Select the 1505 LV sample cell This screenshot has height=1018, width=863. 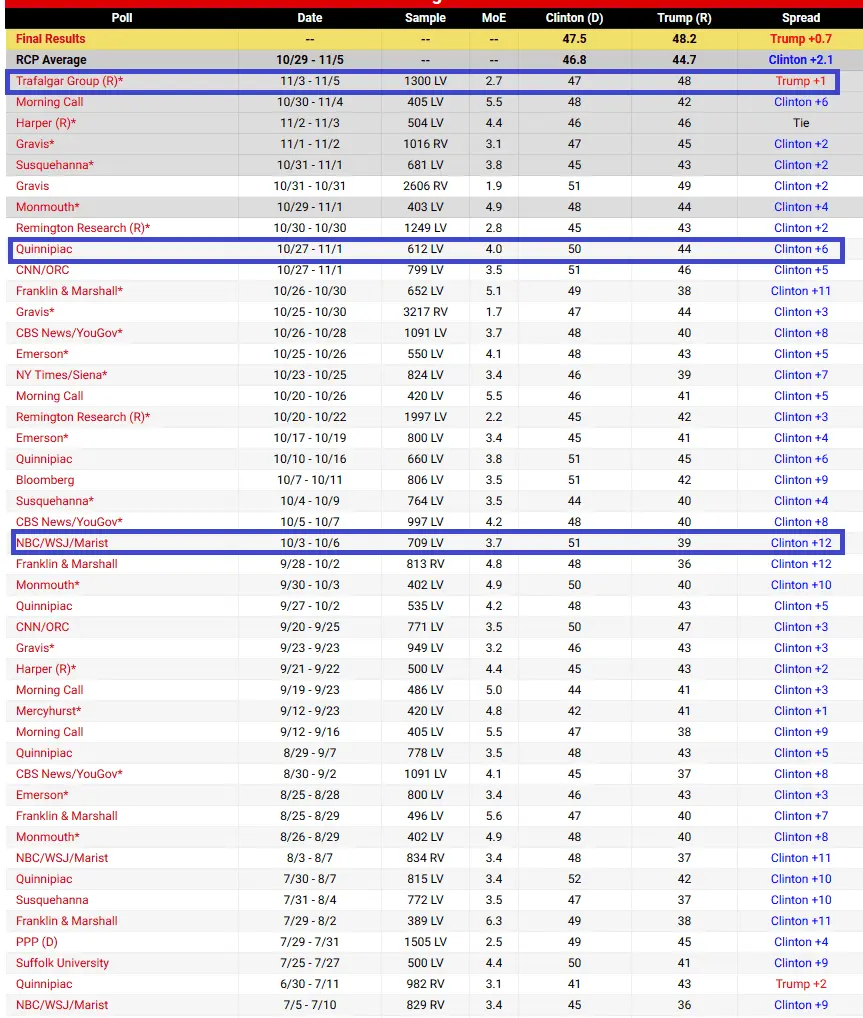tap(425, 942)
